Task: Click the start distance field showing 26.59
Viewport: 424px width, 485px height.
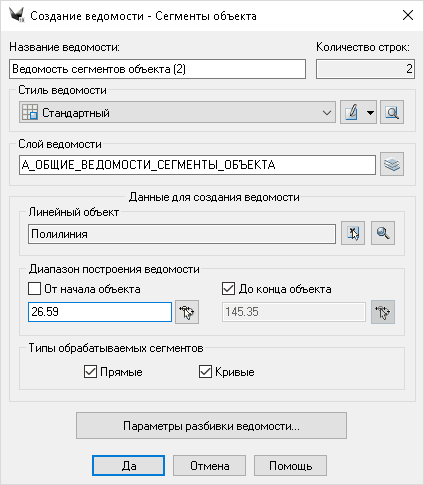Action: (x=100, y=312)
